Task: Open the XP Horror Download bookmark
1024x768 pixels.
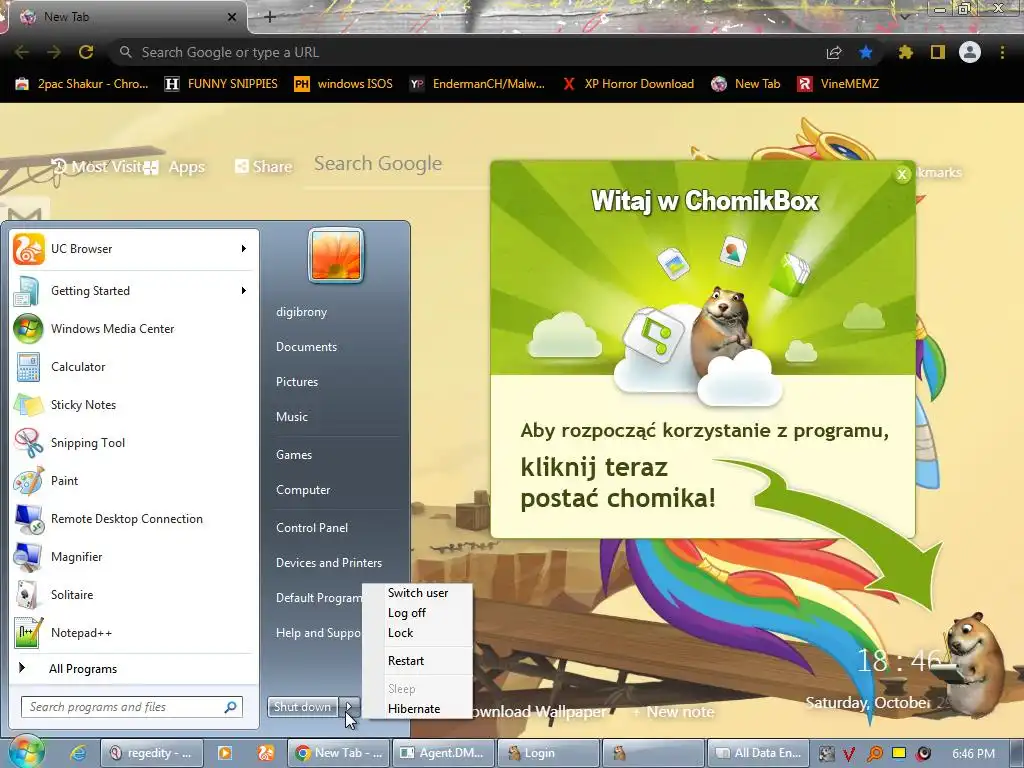Action: (x=628, y=84)
